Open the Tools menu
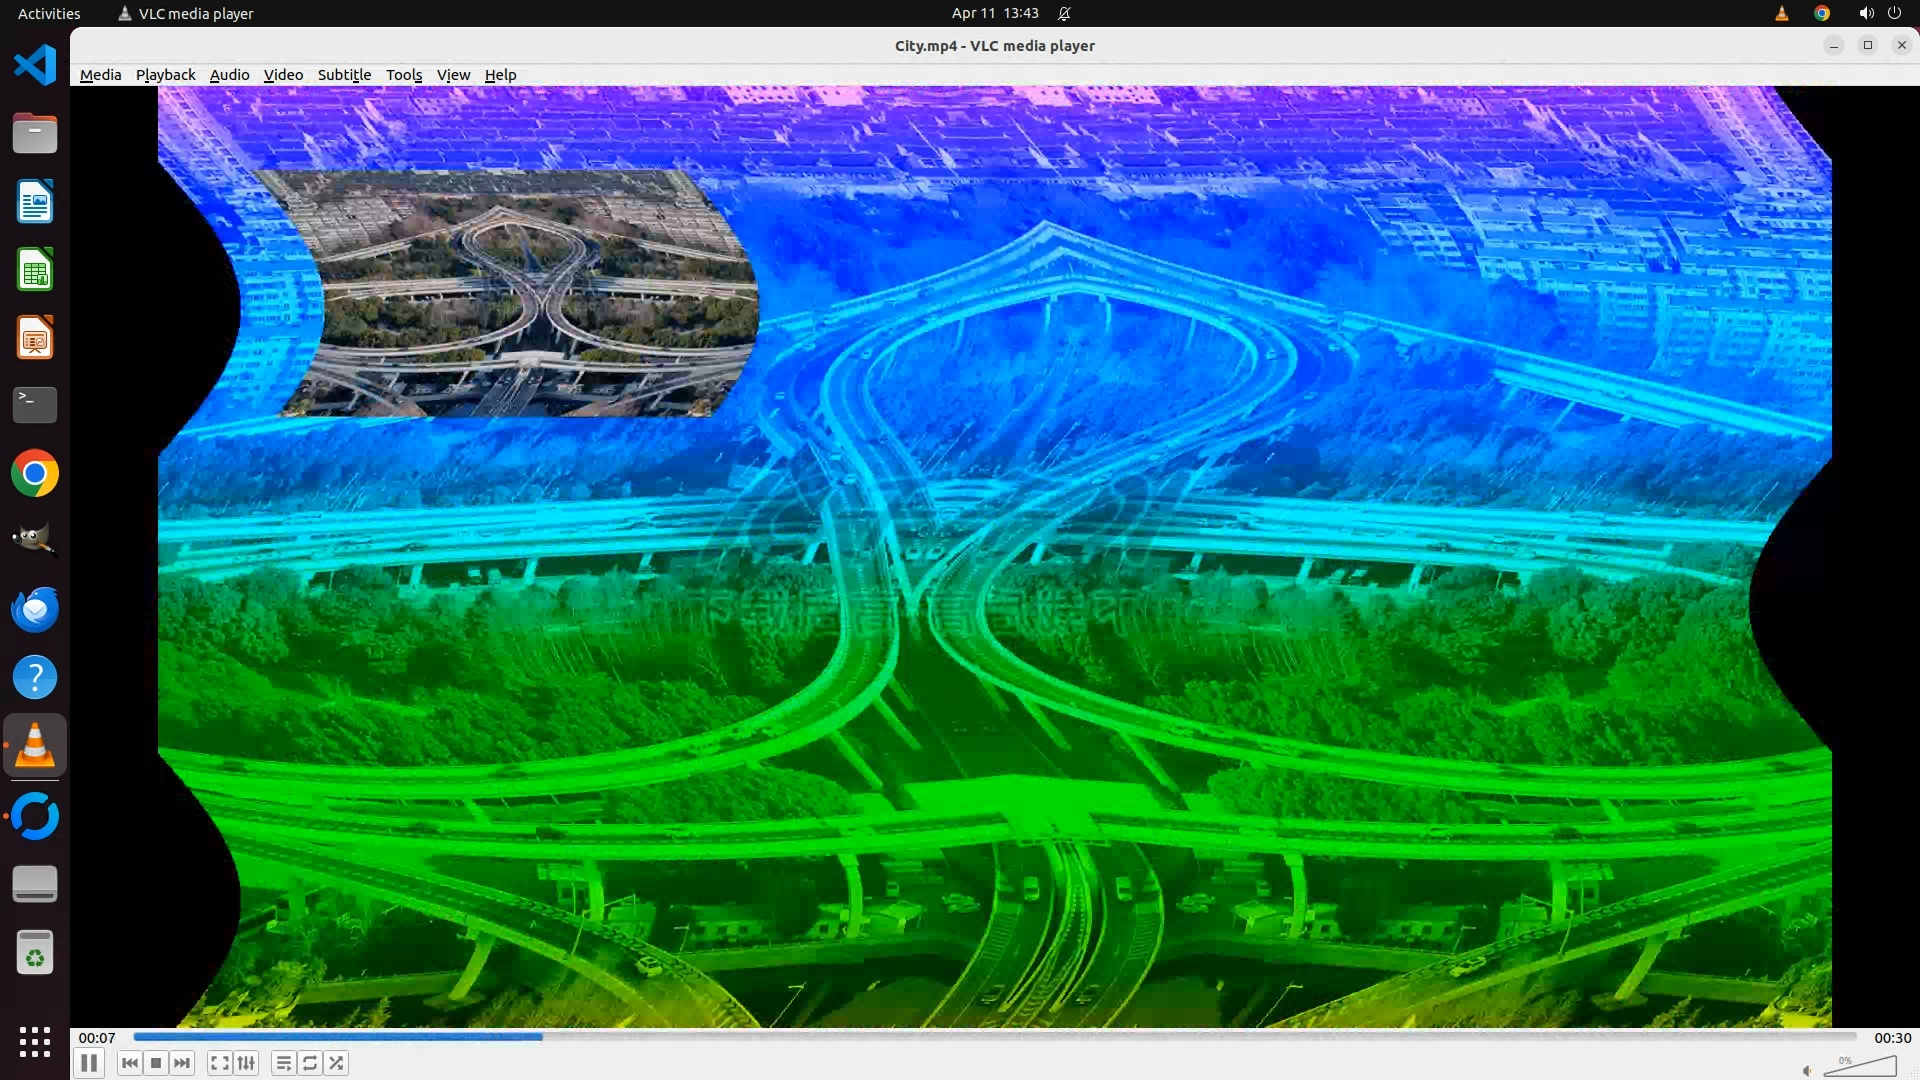The width and height of the screenshot is (1920, 1080). pos(404,75)
